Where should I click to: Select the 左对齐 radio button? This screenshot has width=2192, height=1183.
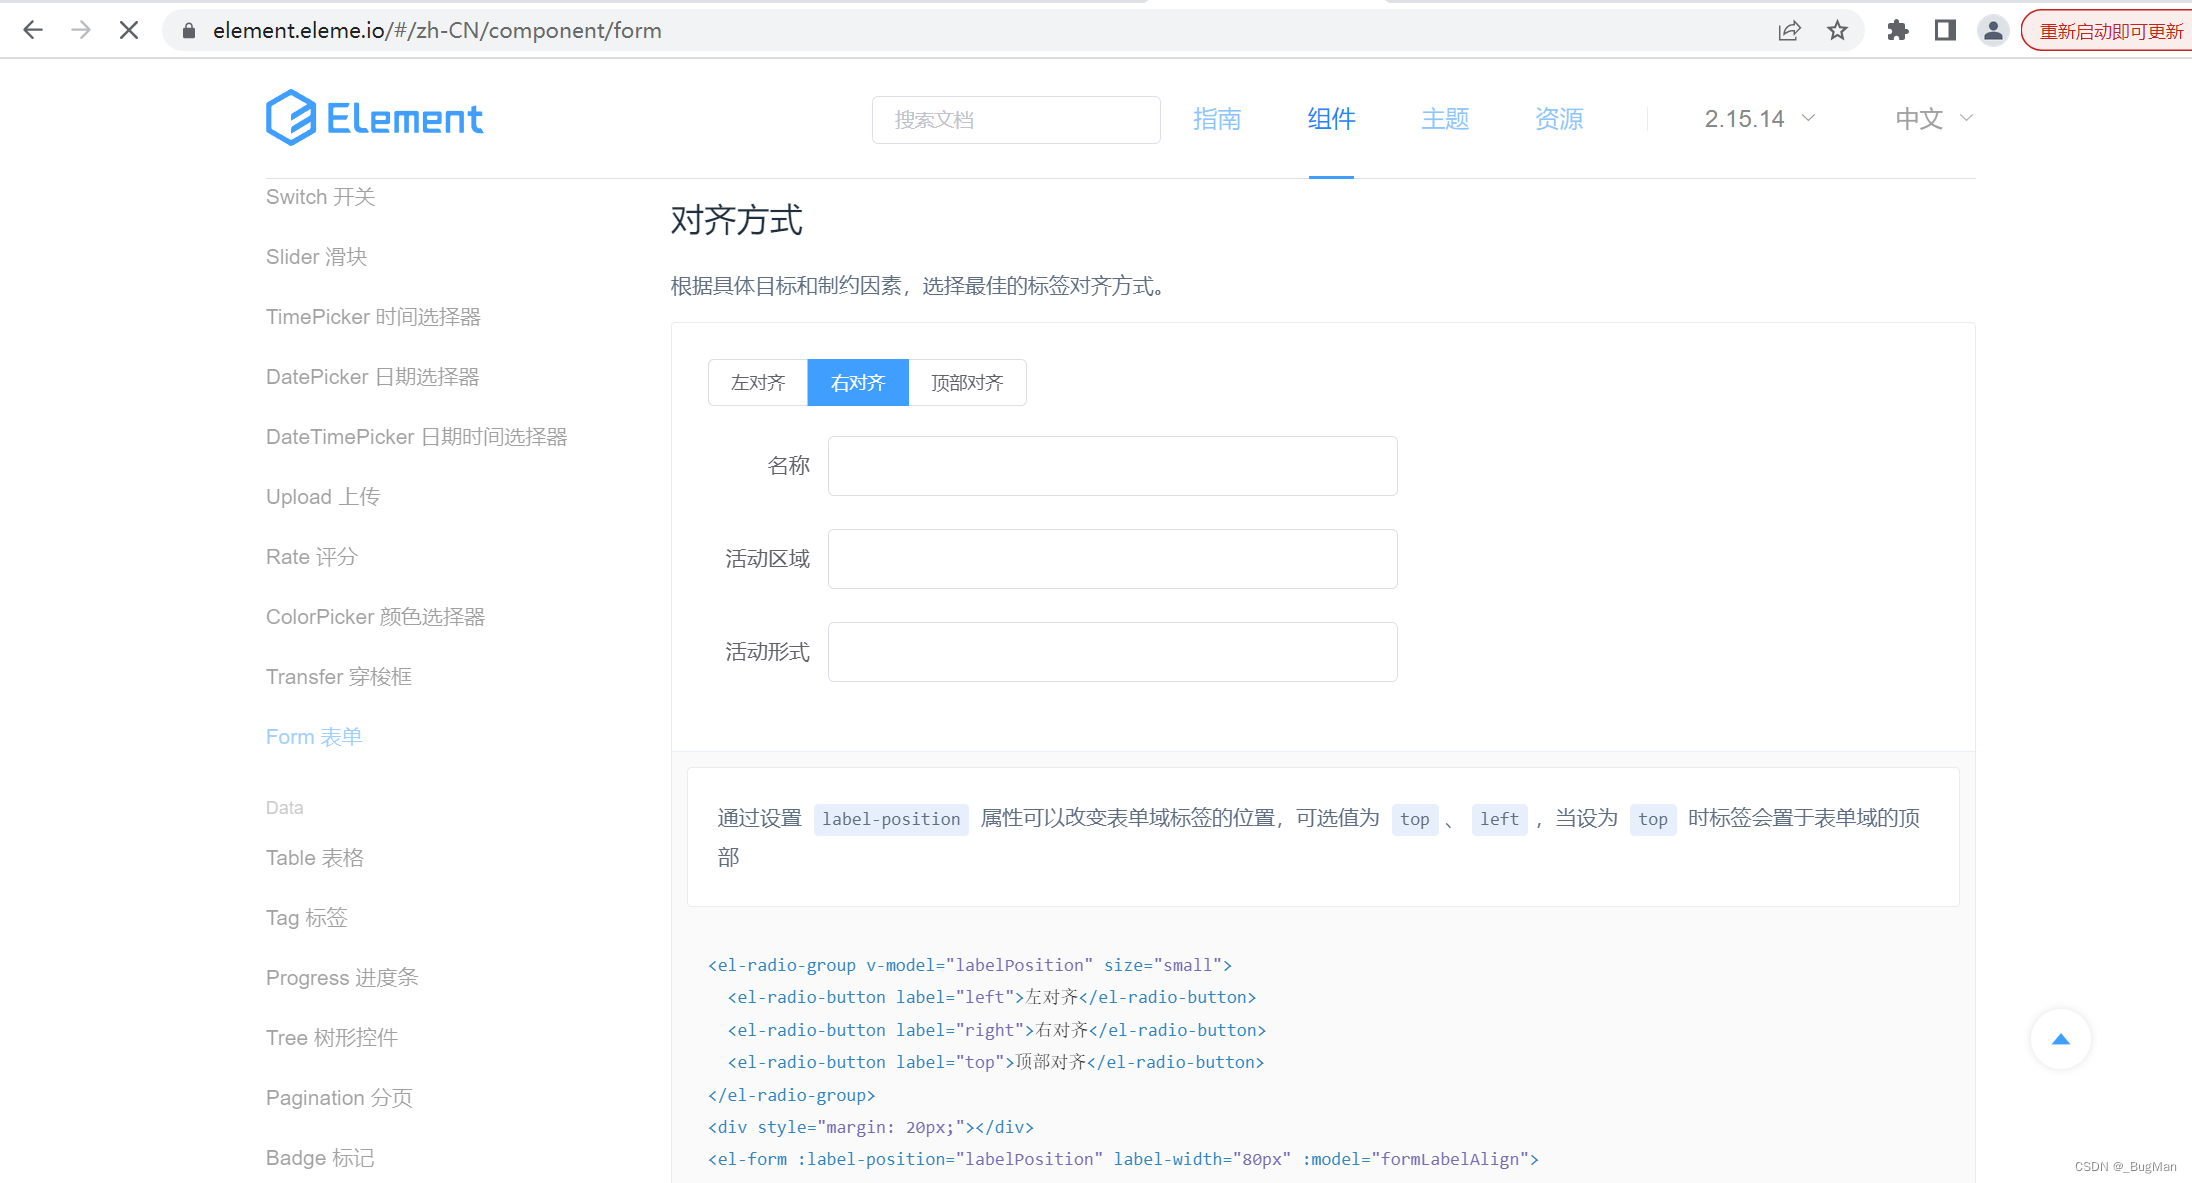tap(758, 382)
